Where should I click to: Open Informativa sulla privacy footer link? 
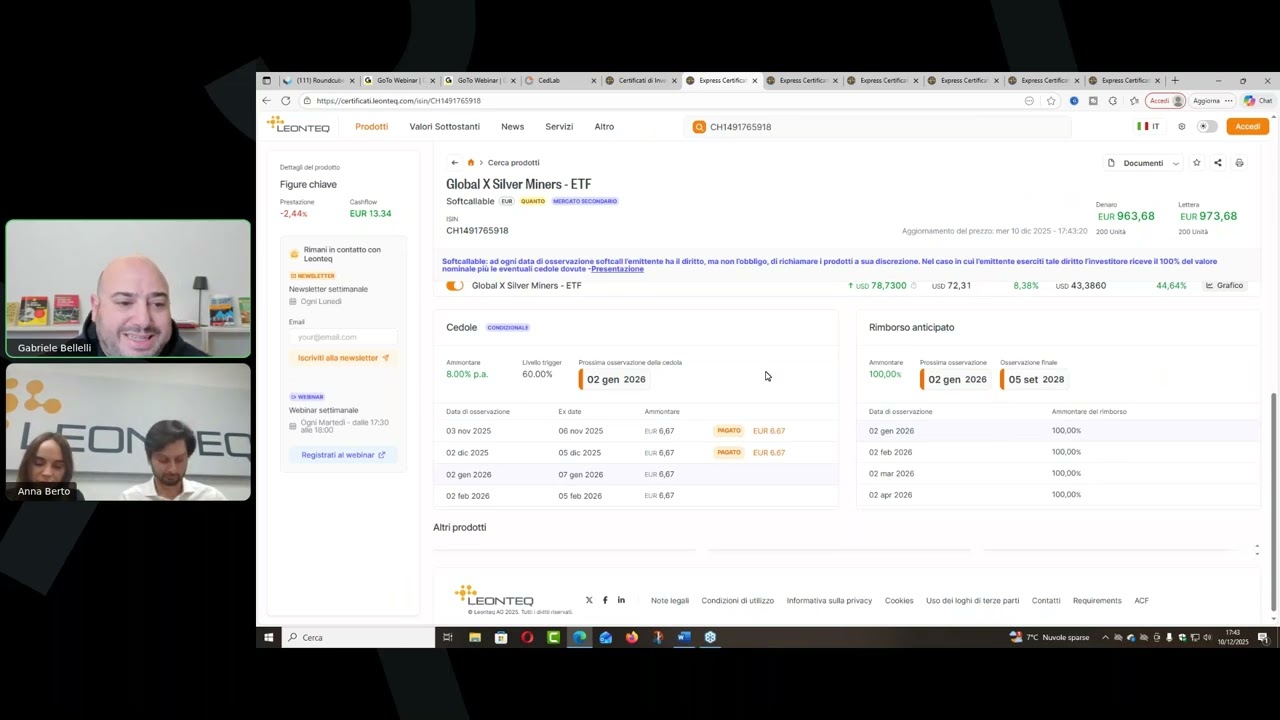point(830,600)
